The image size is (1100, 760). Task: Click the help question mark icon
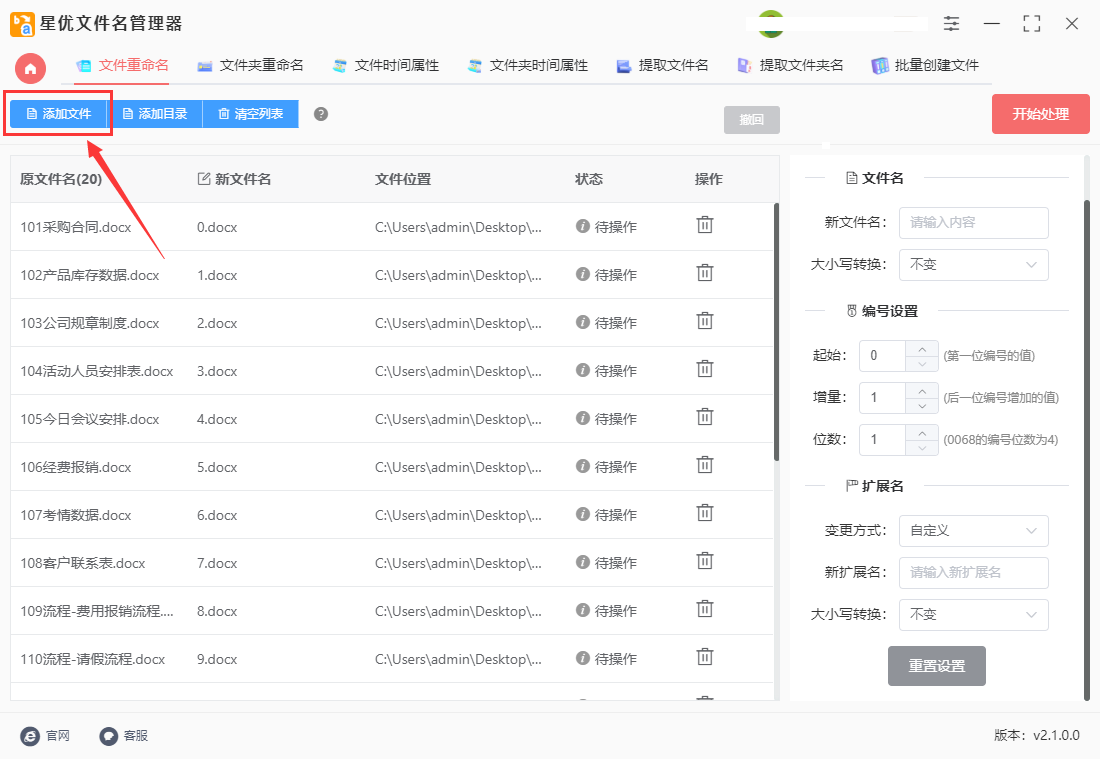point(321,114)
